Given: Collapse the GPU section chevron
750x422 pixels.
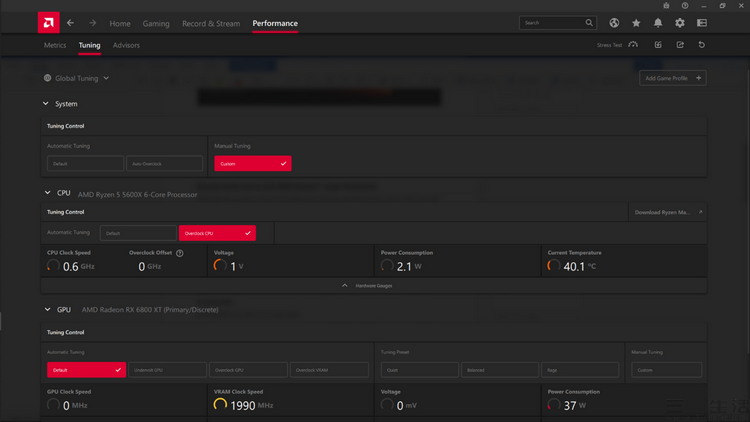Looking at the screenshot, I should click(x=47, y=310).
